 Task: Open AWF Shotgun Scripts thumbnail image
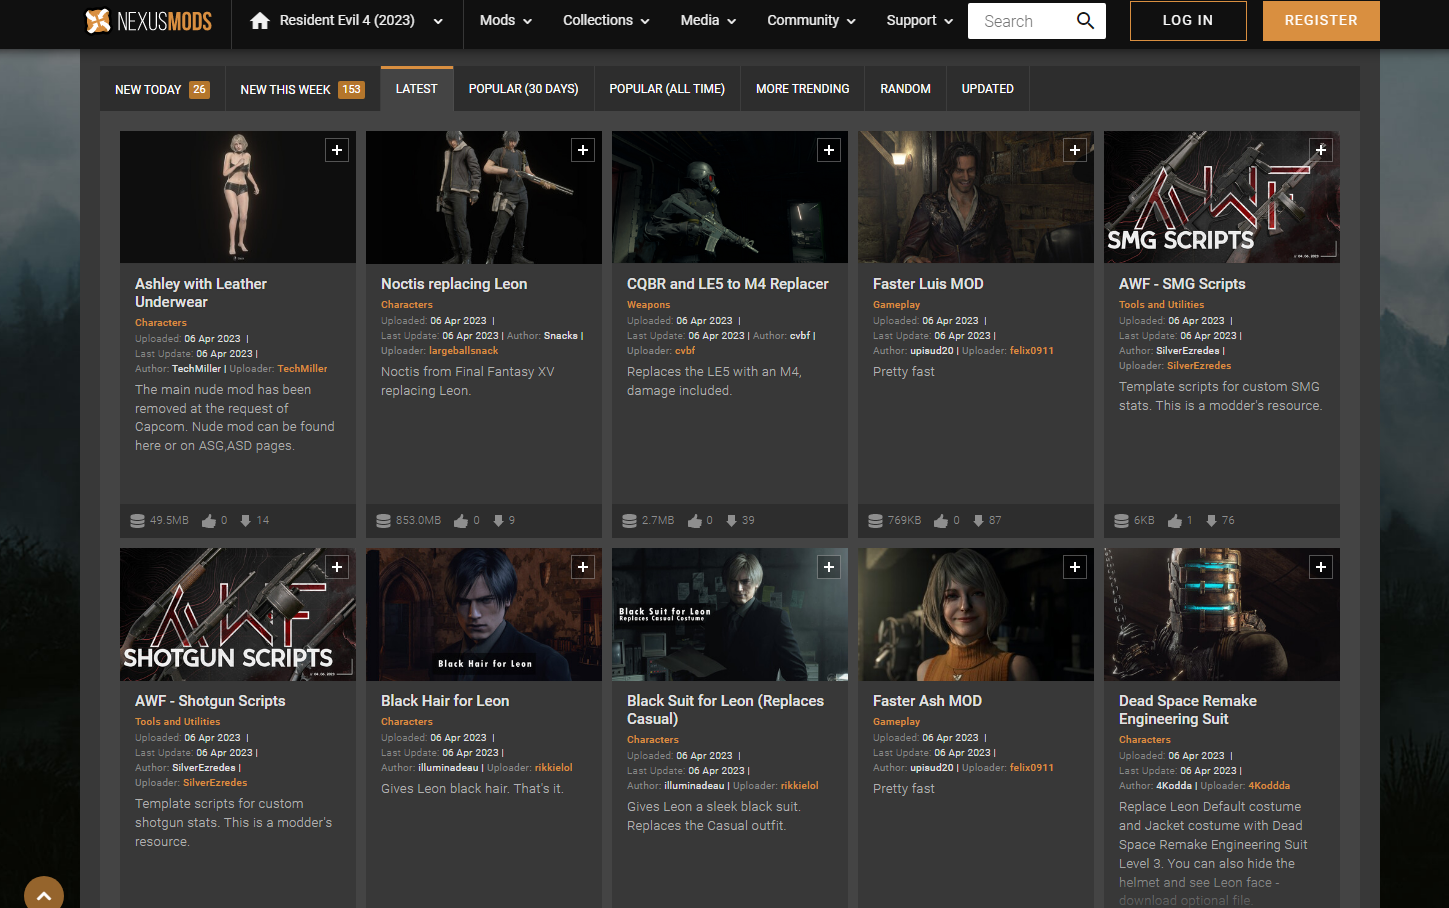tap(238, 614)
